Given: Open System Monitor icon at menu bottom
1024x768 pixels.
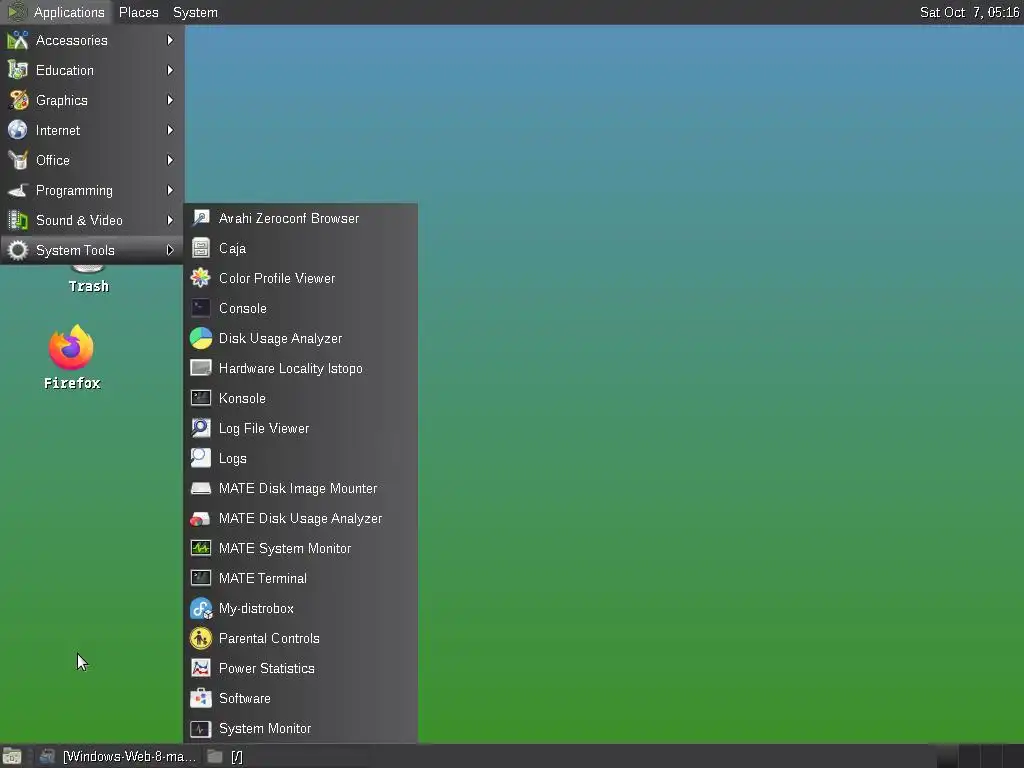Looking at the screenshot, I should click(x=200, y=729).
